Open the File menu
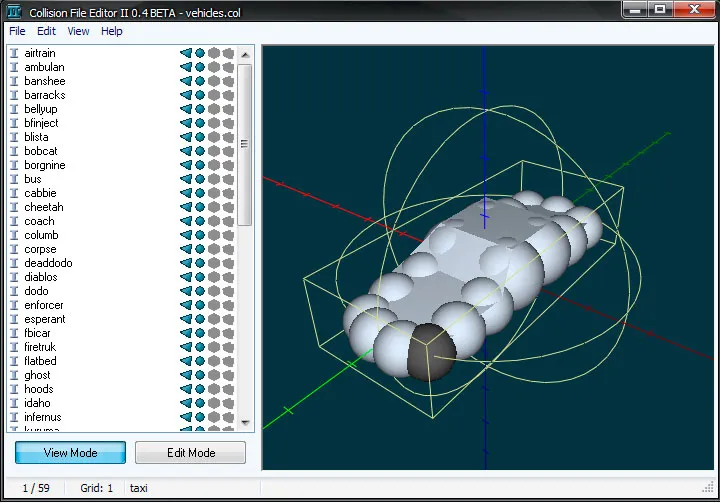 (17, 31)
